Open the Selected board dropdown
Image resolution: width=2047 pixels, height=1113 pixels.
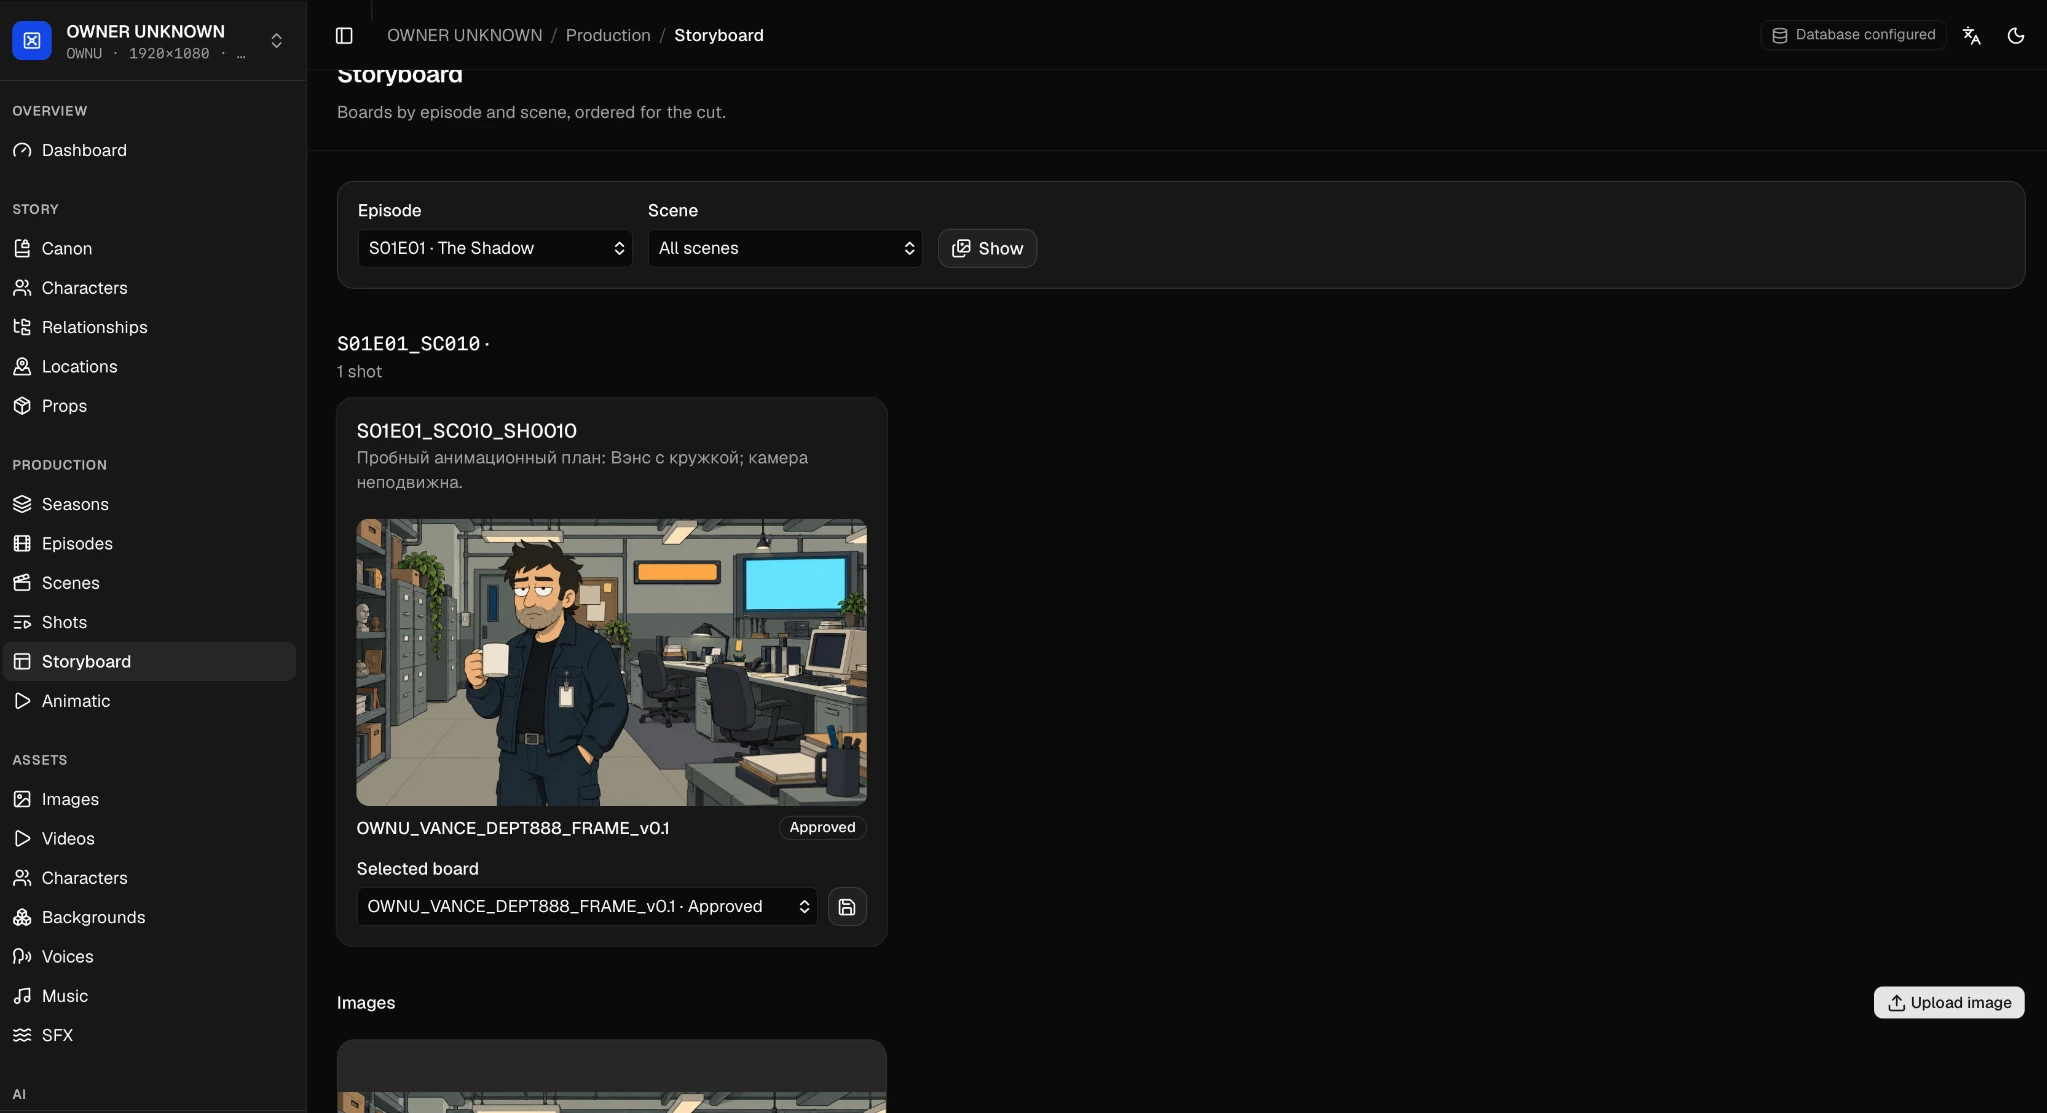pos(587,907)
